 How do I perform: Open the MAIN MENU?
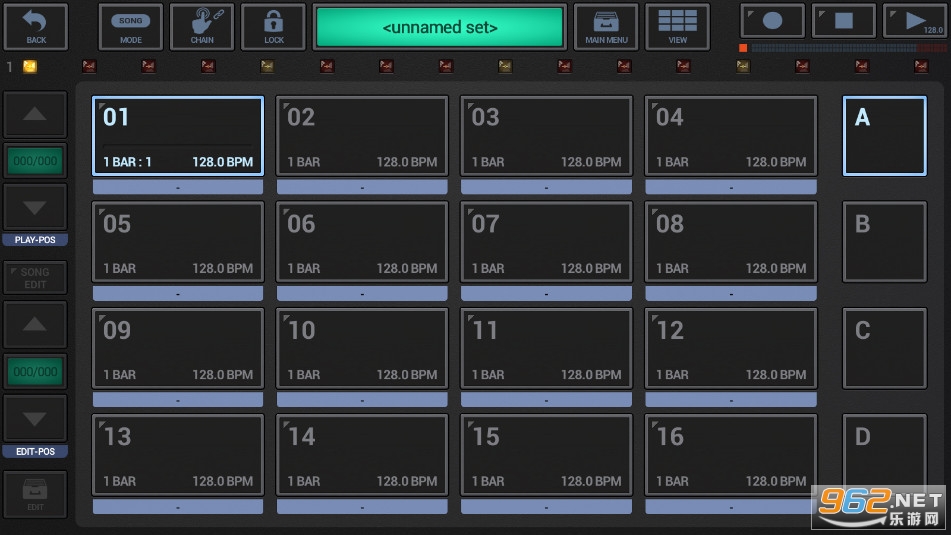(606, 27)
